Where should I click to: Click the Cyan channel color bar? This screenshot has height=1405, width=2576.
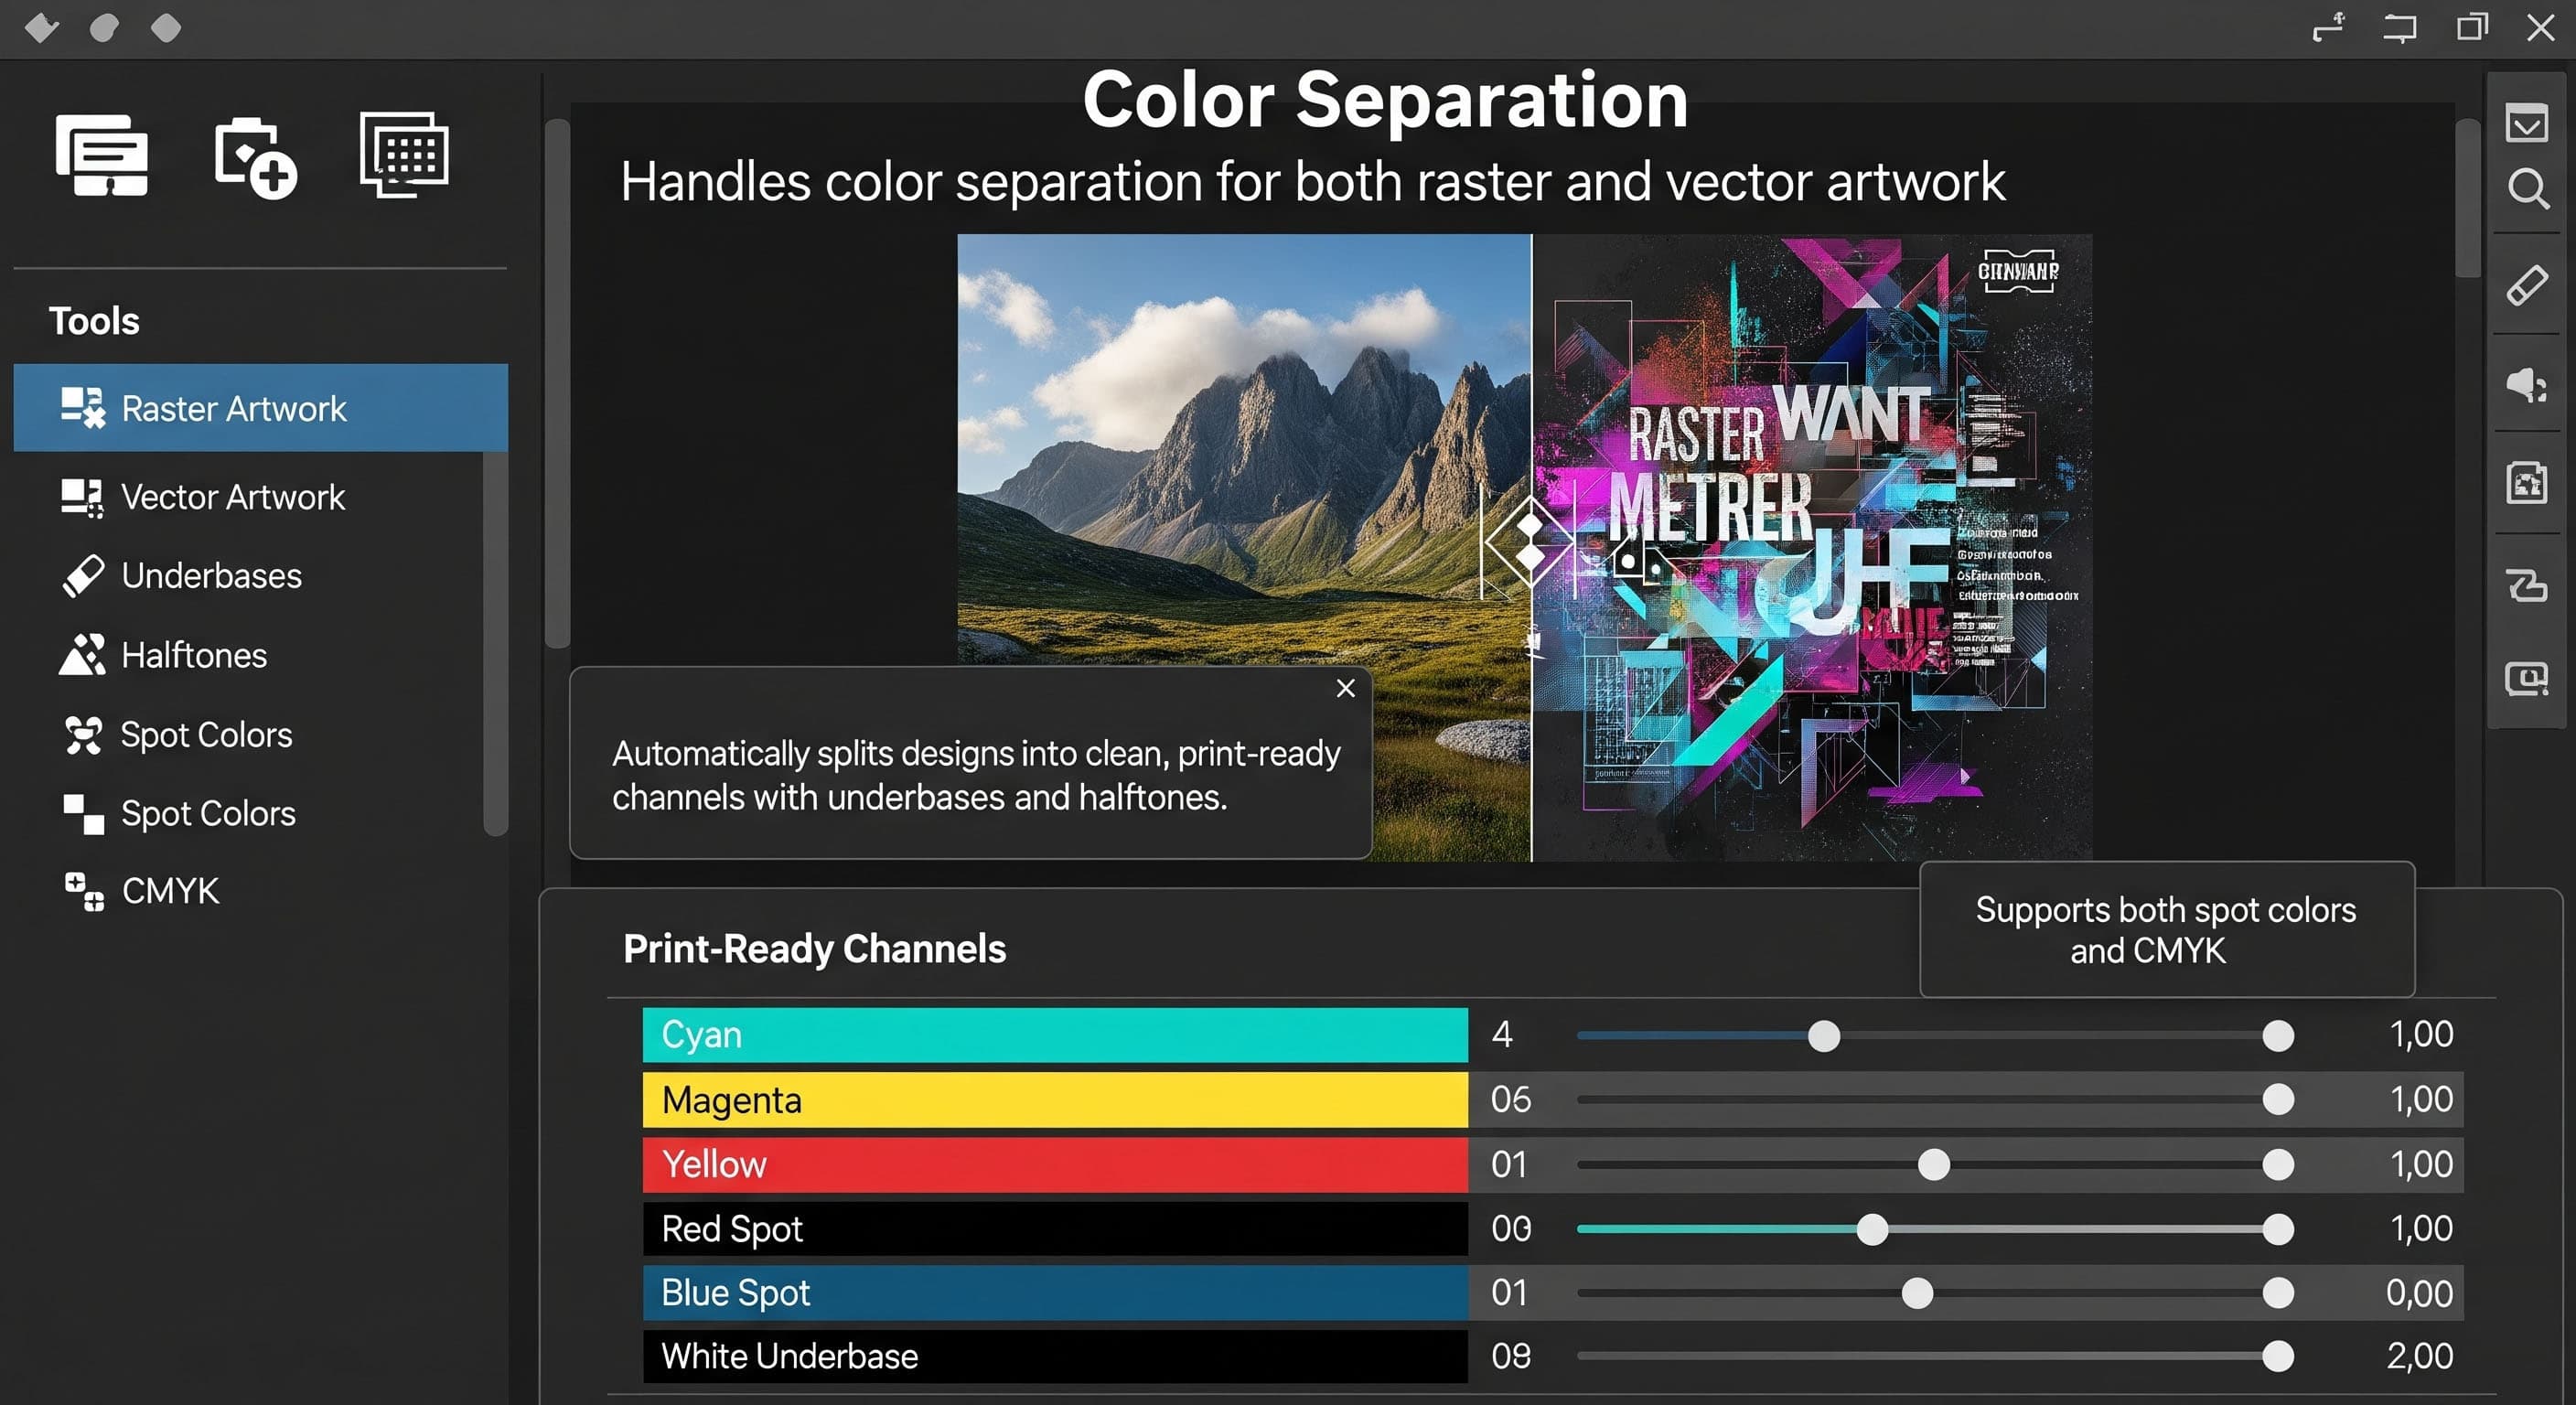(1054, 1035)
